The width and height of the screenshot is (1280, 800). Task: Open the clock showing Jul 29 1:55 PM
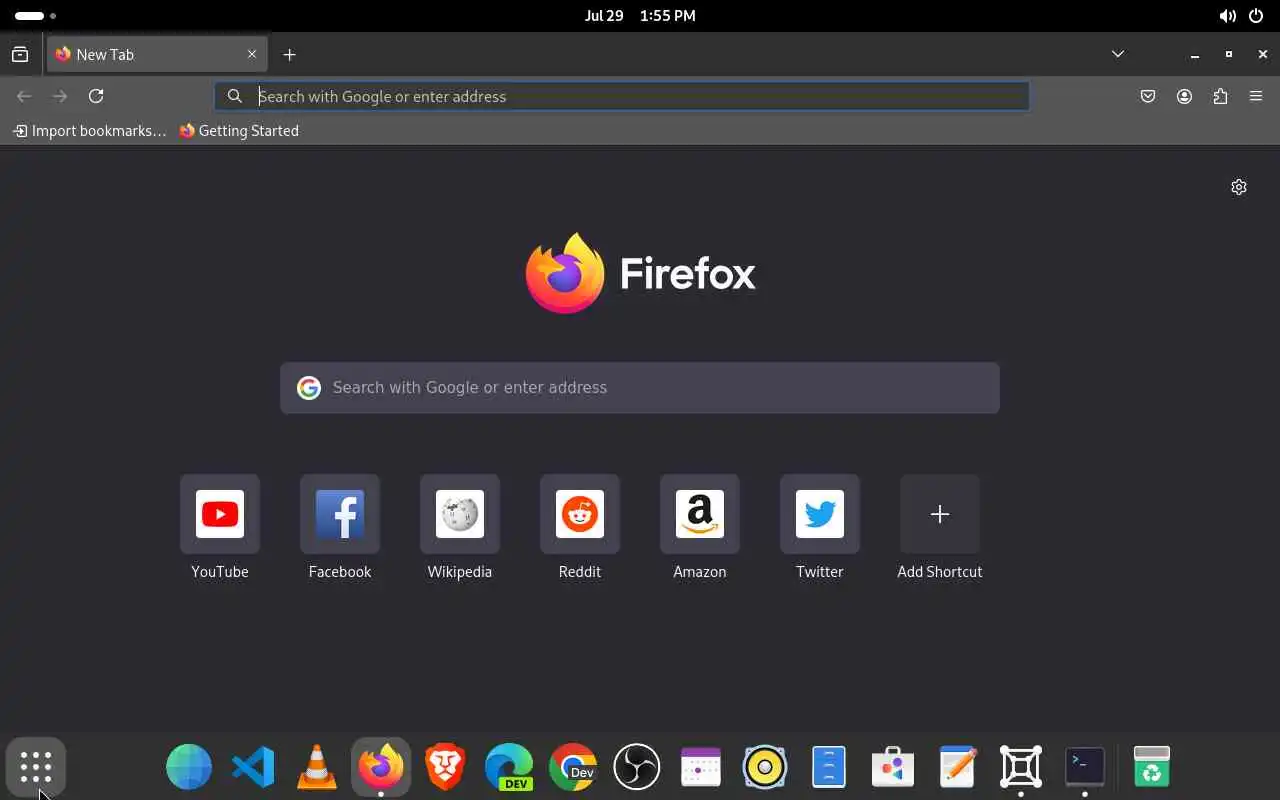point(640,16)
